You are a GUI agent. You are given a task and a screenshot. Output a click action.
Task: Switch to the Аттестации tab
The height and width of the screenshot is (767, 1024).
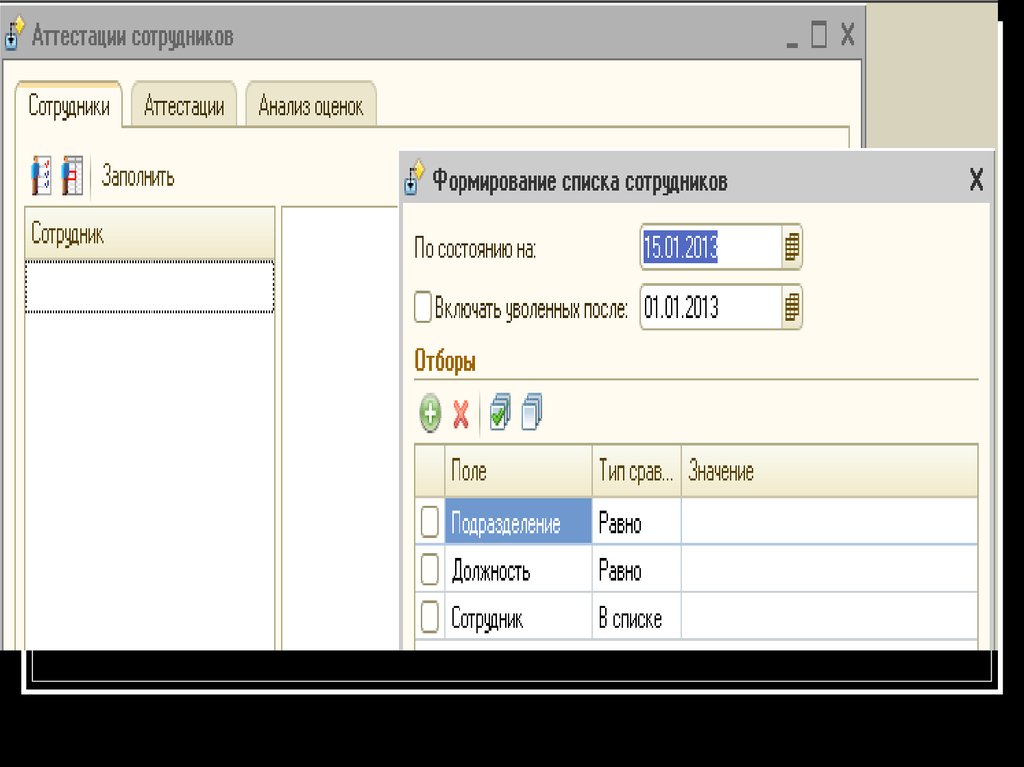(184, 106)
